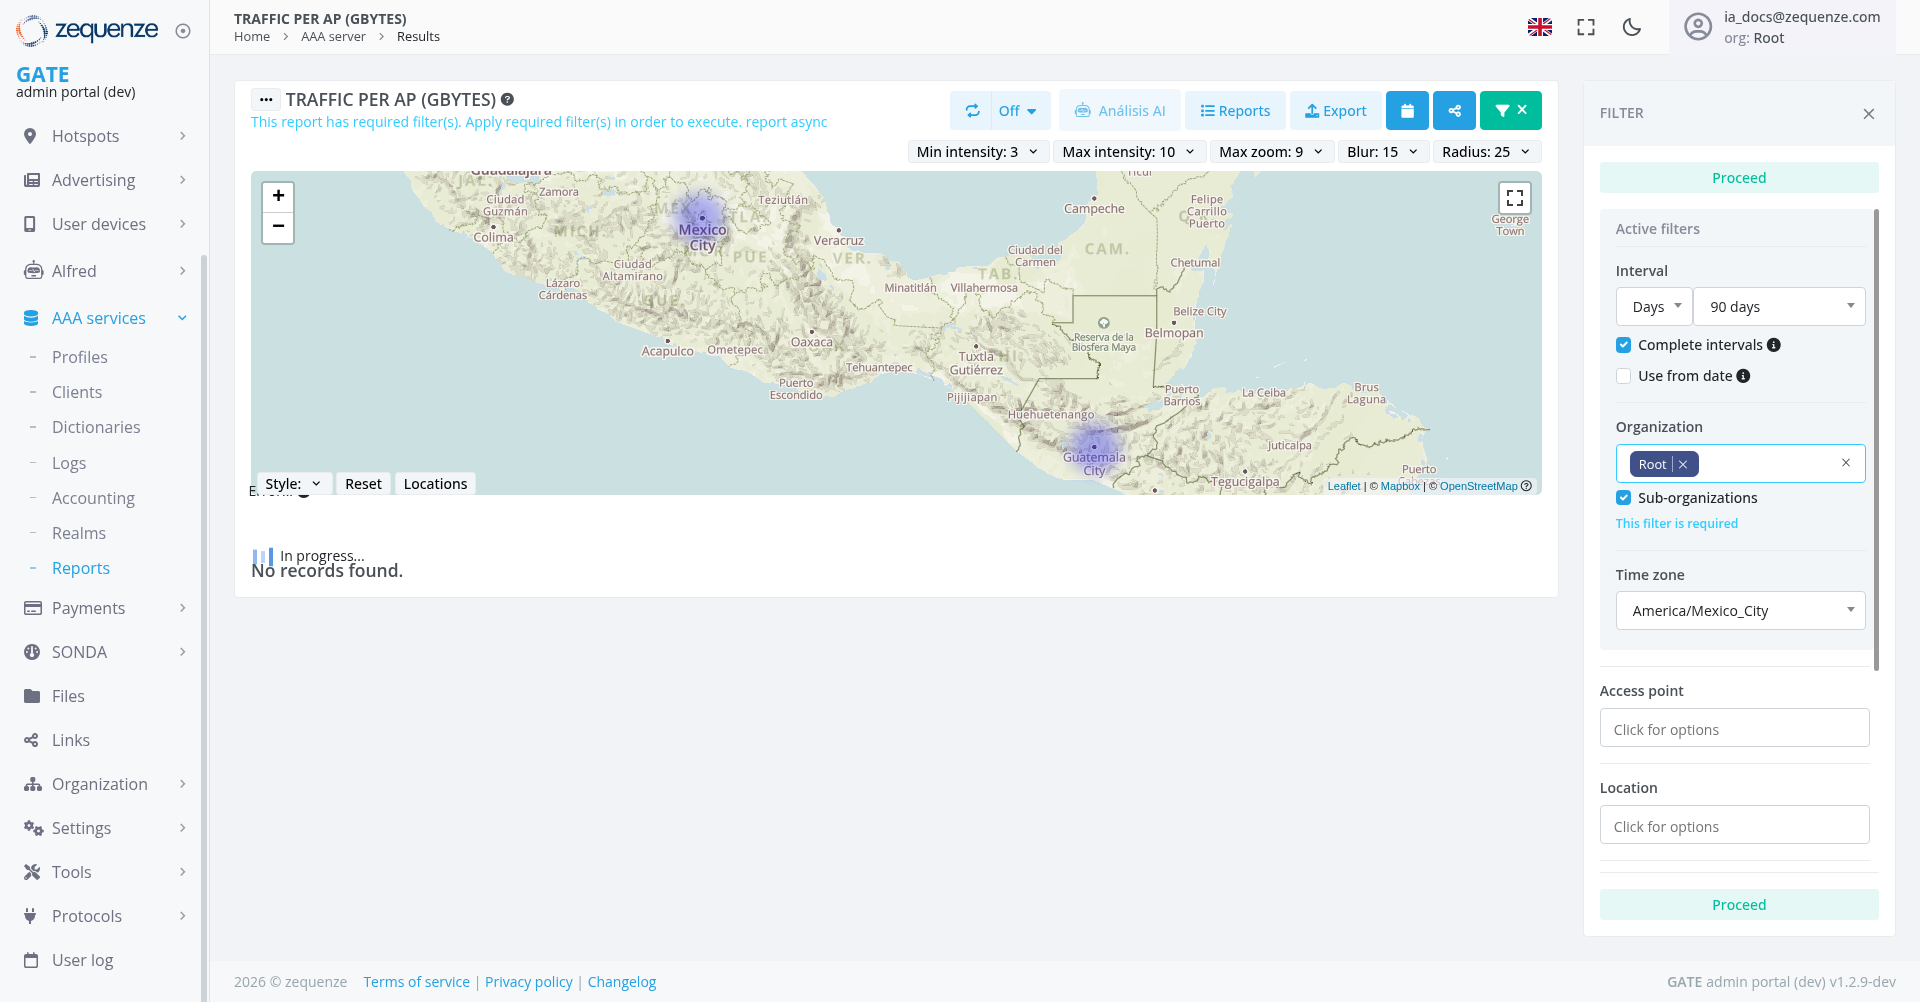Open 90 days interval dropdown

coord(1779,307)
